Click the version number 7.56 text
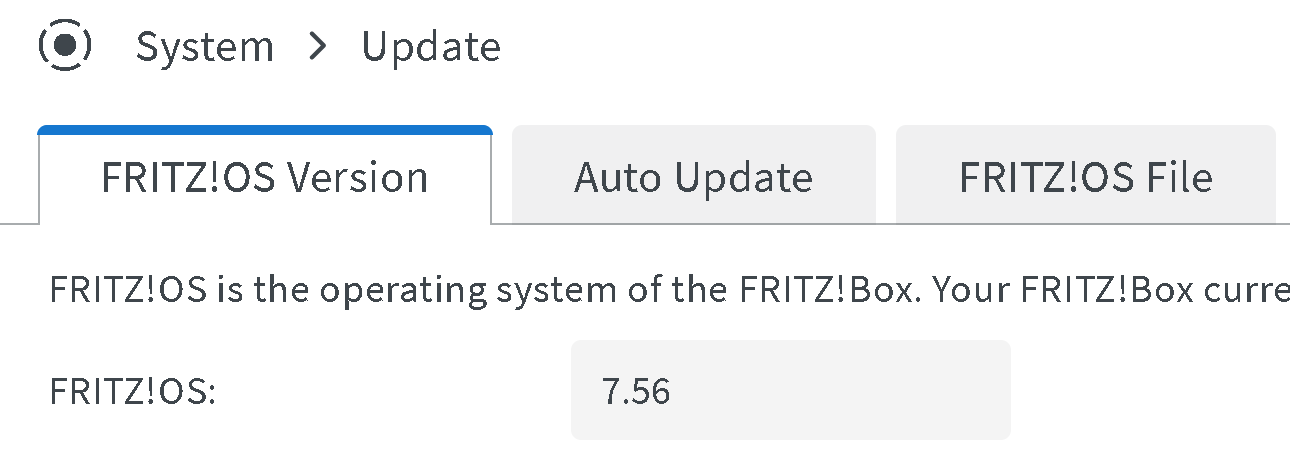 pos(636,391)
